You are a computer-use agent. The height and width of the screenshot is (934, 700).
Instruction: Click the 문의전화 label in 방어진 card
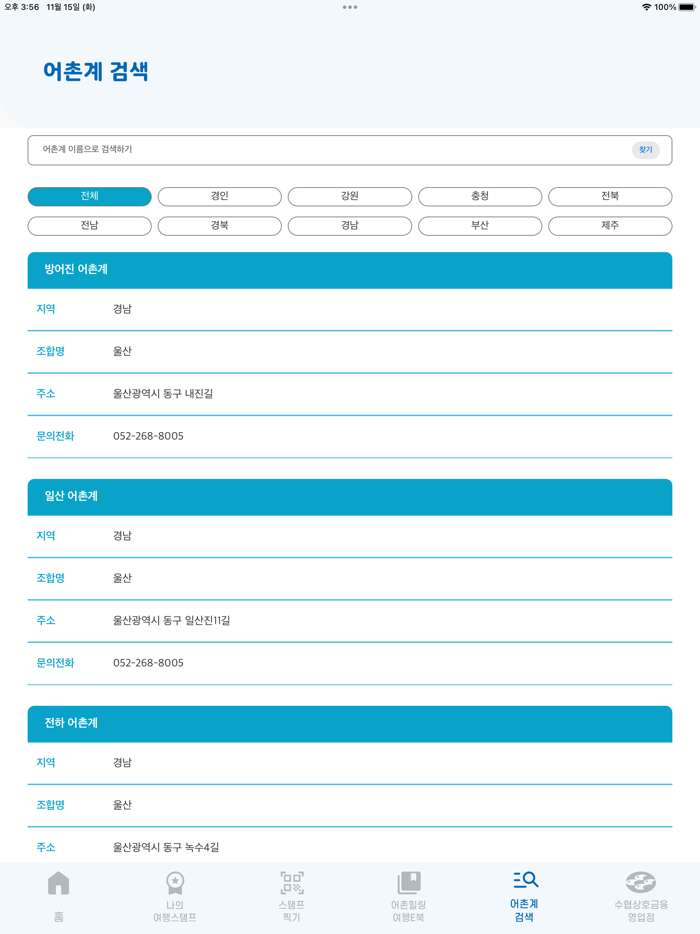[x=55, y=436]
